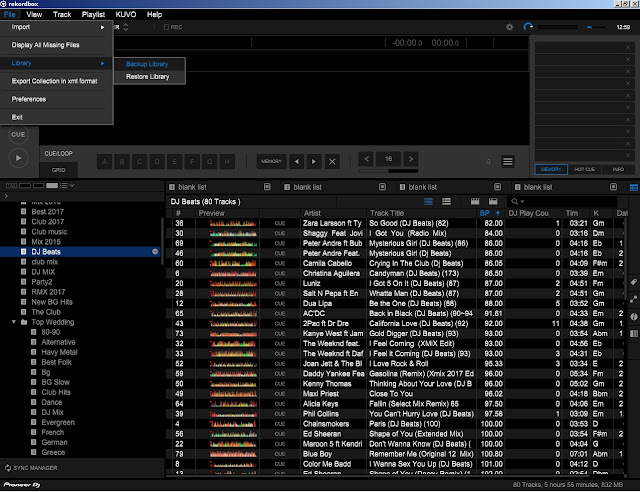Open the tag icon on right sidebar
The height and width of the screenshot is (492, 640).
[633, 282]
